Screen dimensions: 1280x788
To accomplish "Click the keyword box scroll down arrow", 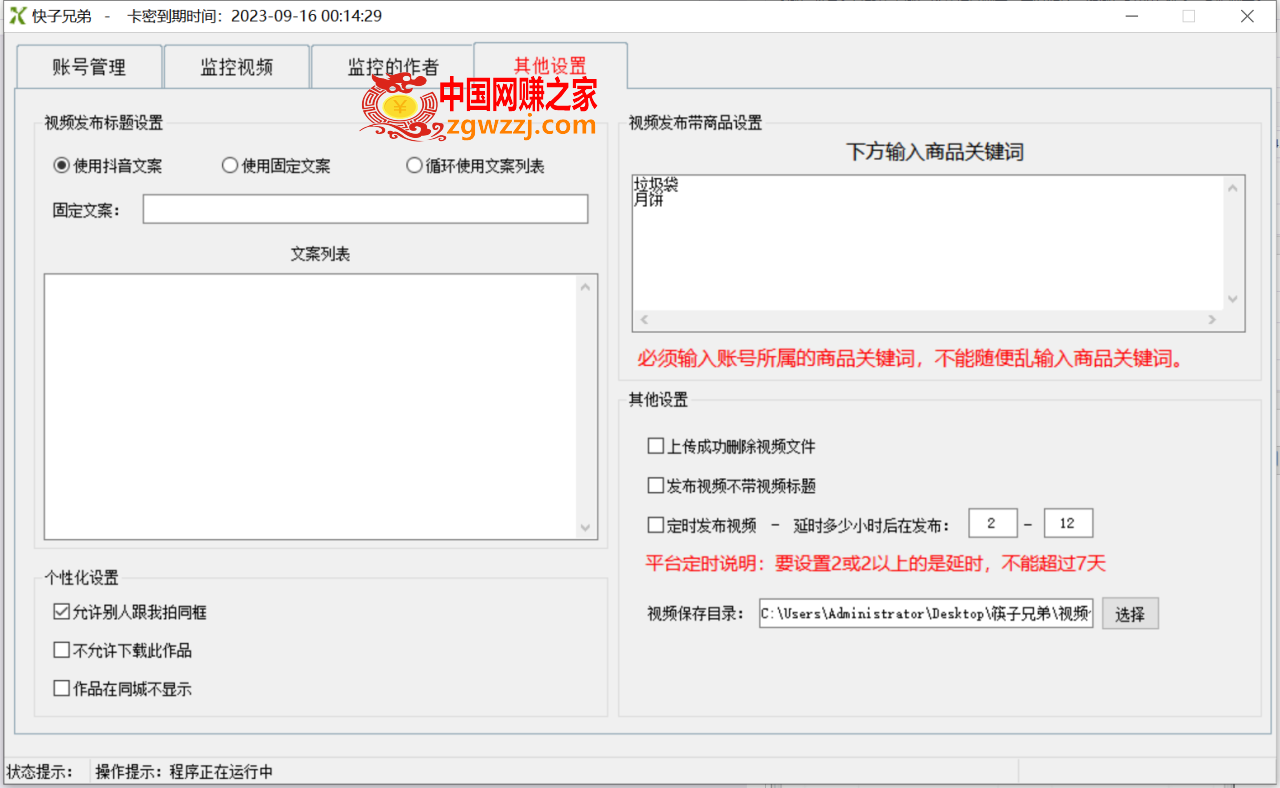I will click(1233, 299).
